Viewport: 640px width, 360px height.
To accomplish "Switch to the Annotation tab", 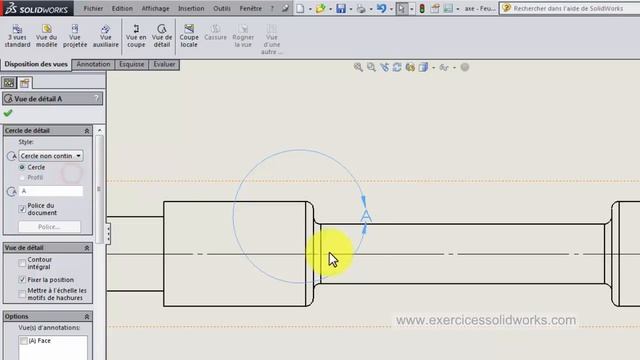I will tap(93, 64).
